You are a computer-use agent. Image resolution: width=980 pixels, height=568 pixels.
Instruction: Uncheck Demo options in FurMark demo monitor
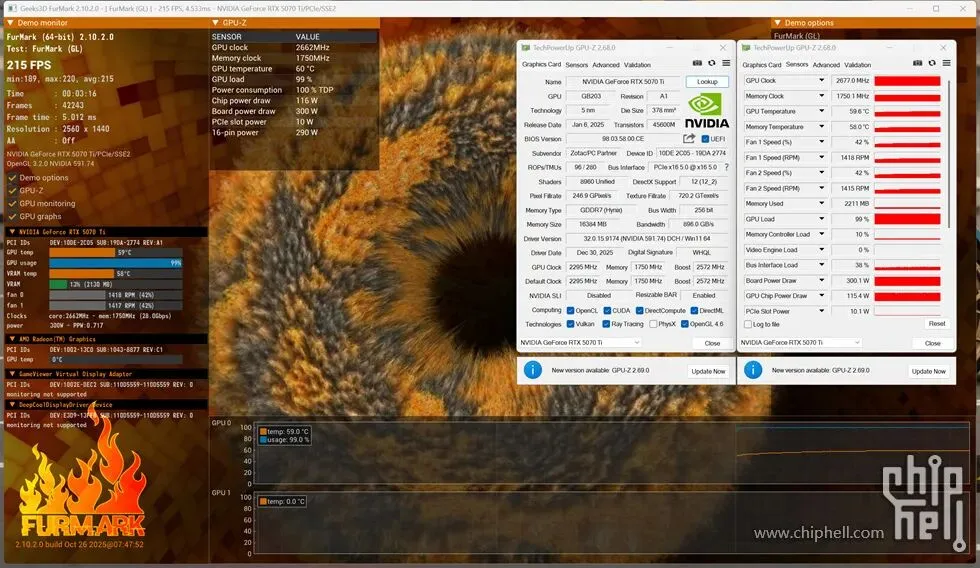(12, 177)
